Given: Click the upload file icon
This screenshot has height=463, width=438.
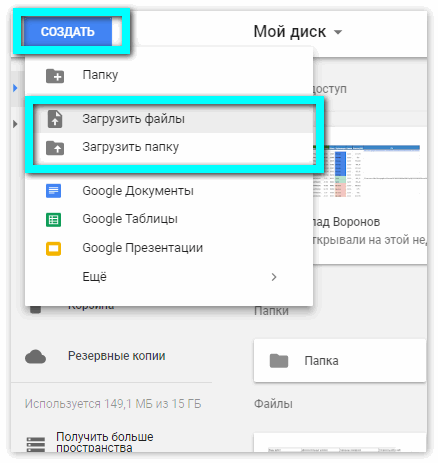Looking at the screenshot, I should pyautogui.click(x=55, y=119).
